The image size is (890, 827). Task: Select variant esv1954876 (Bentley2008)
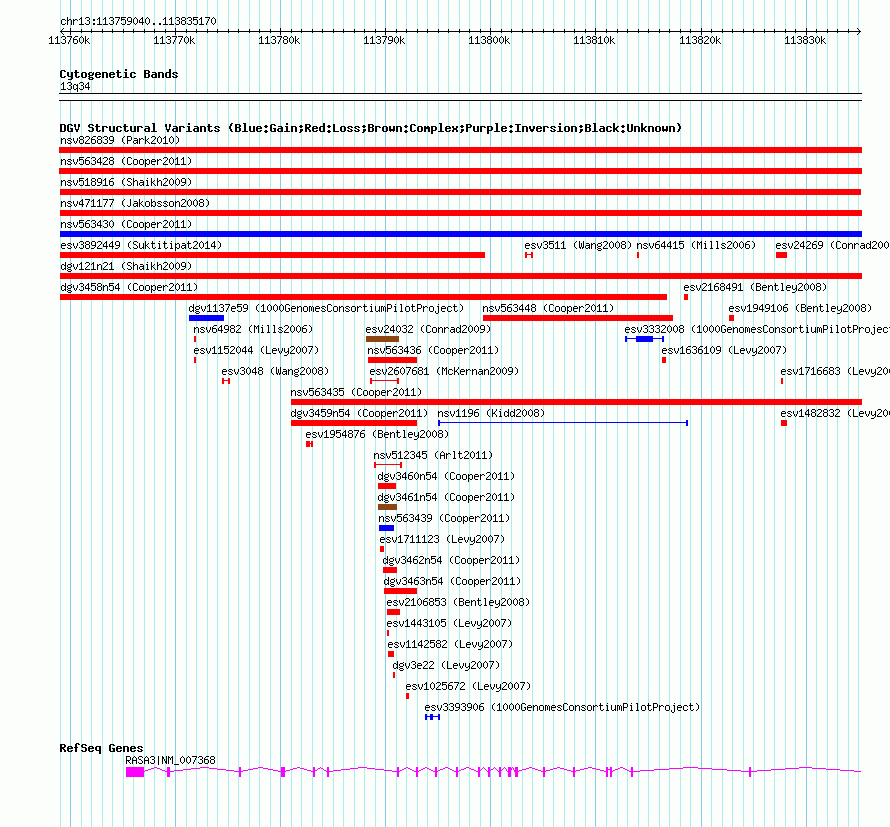pyautogui.click(x=377, y=434)
